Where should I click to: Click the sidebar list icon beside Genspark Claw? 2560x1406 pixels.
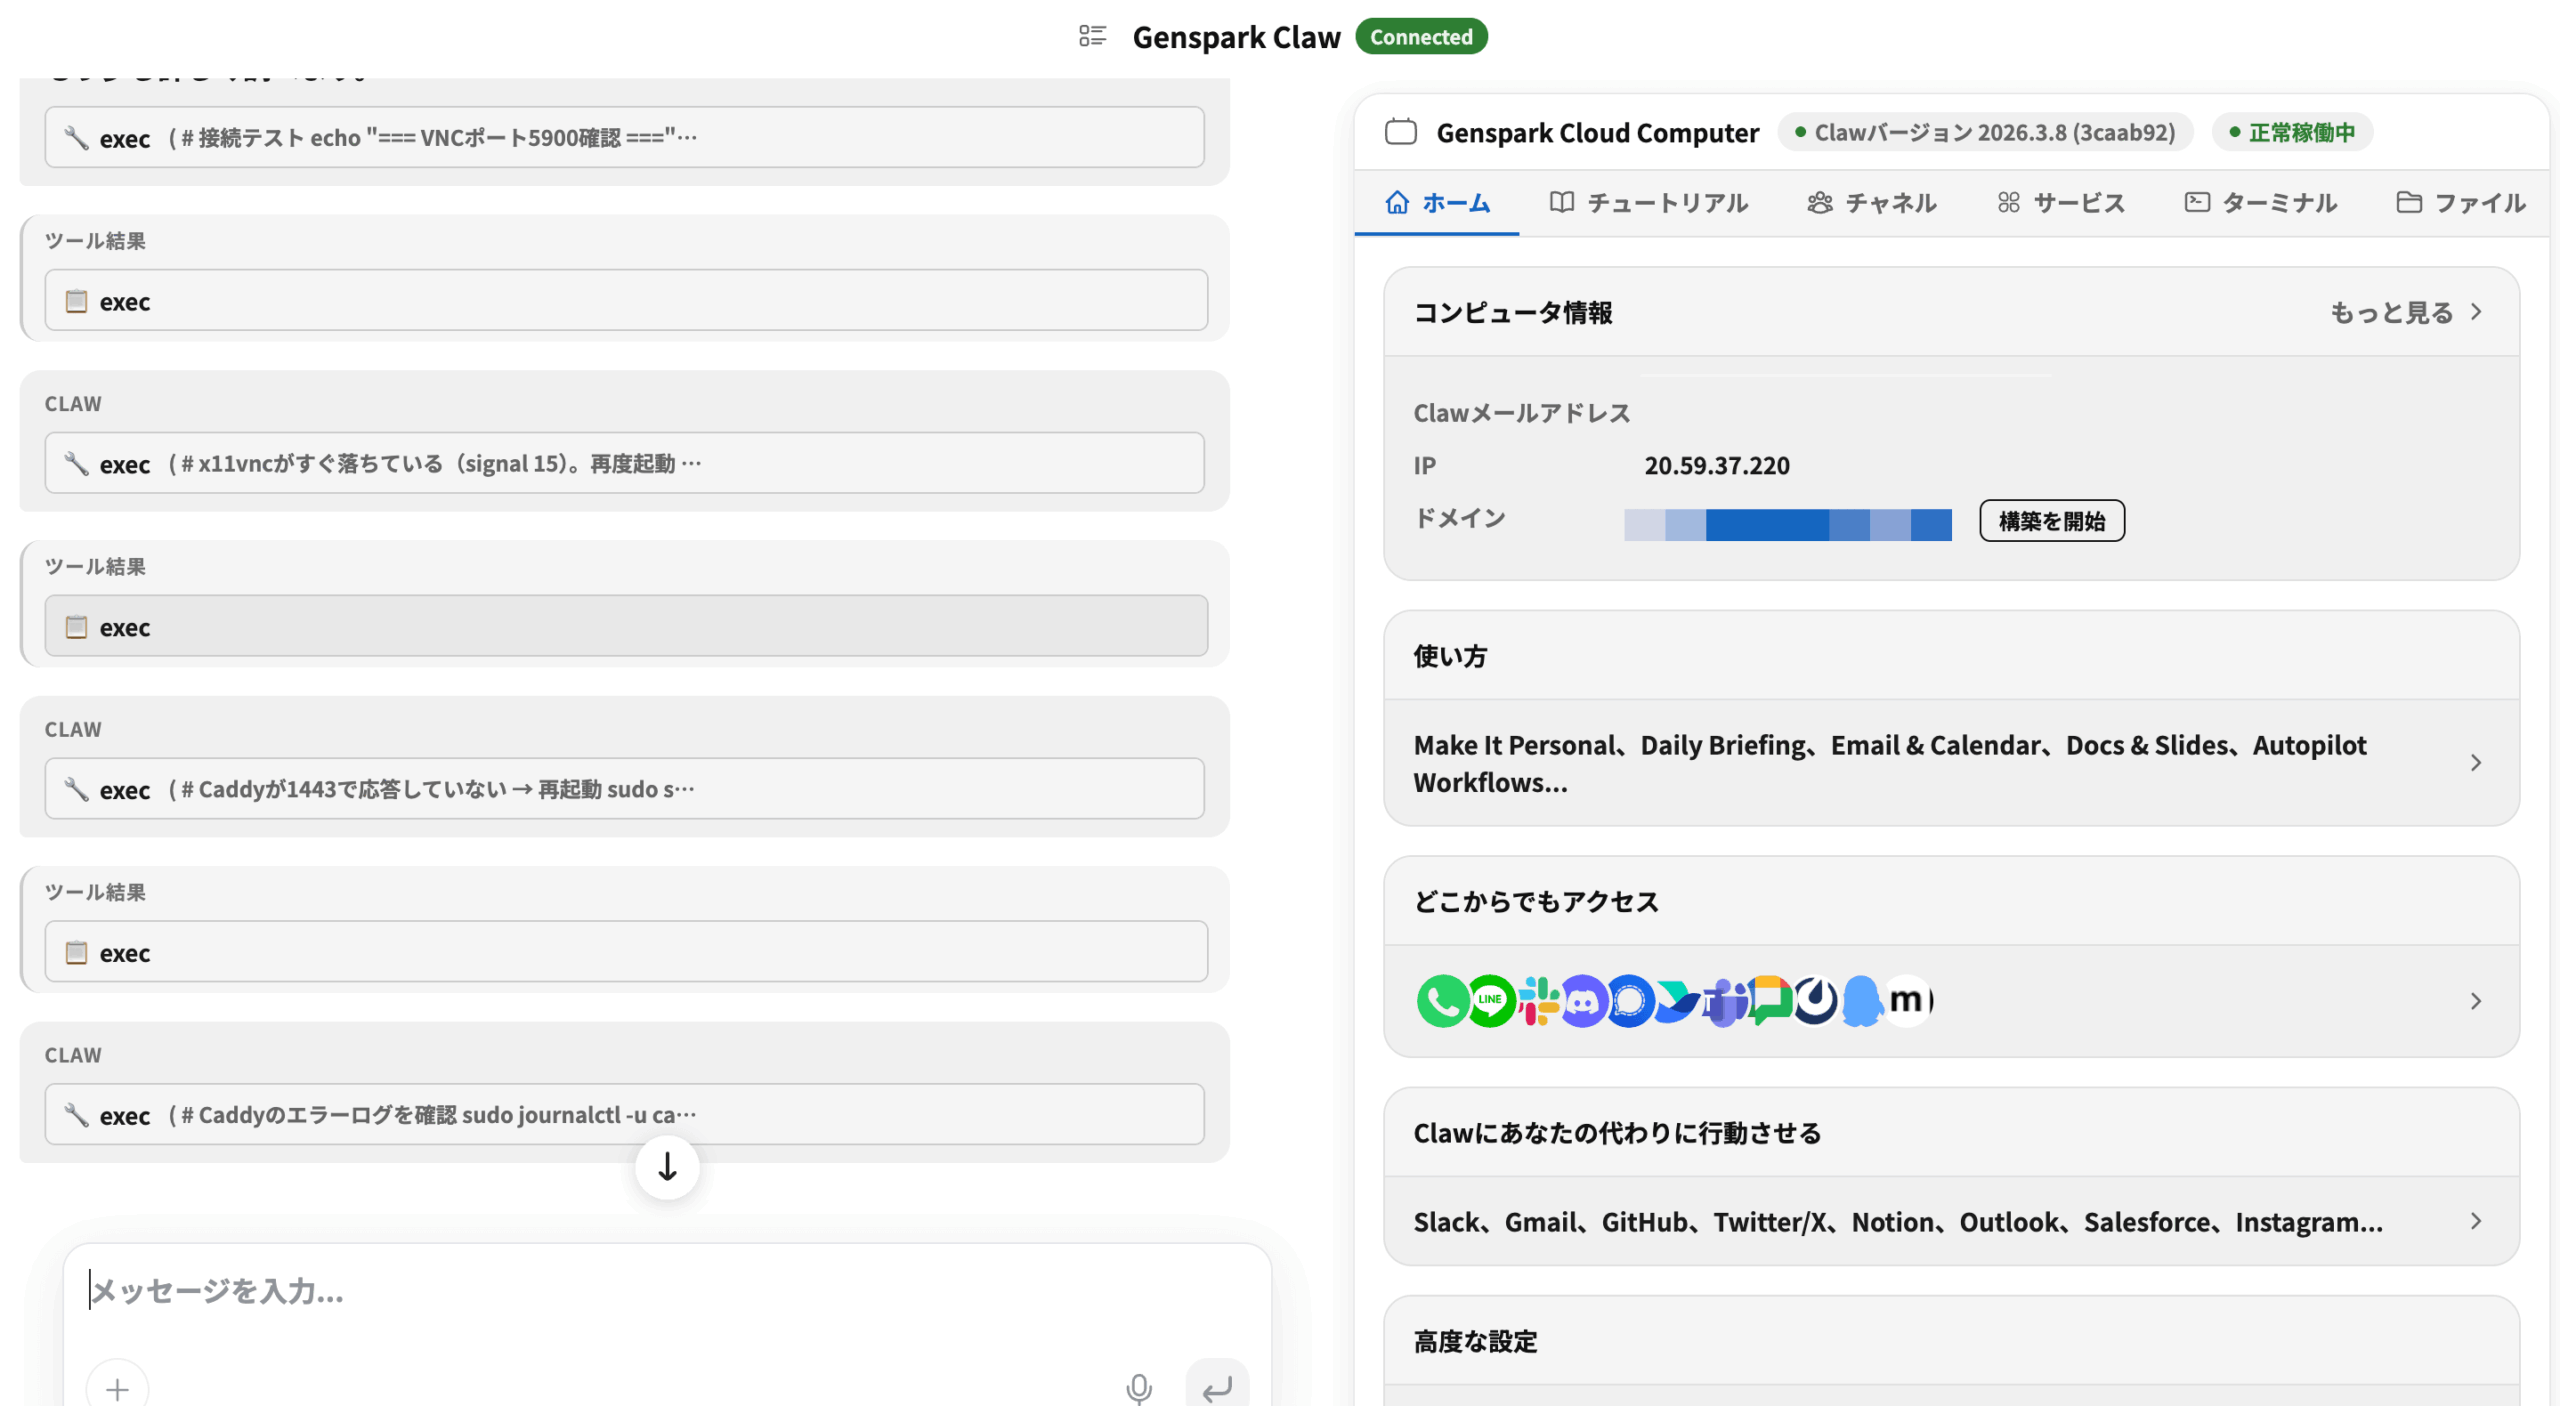coord(1092,36)
